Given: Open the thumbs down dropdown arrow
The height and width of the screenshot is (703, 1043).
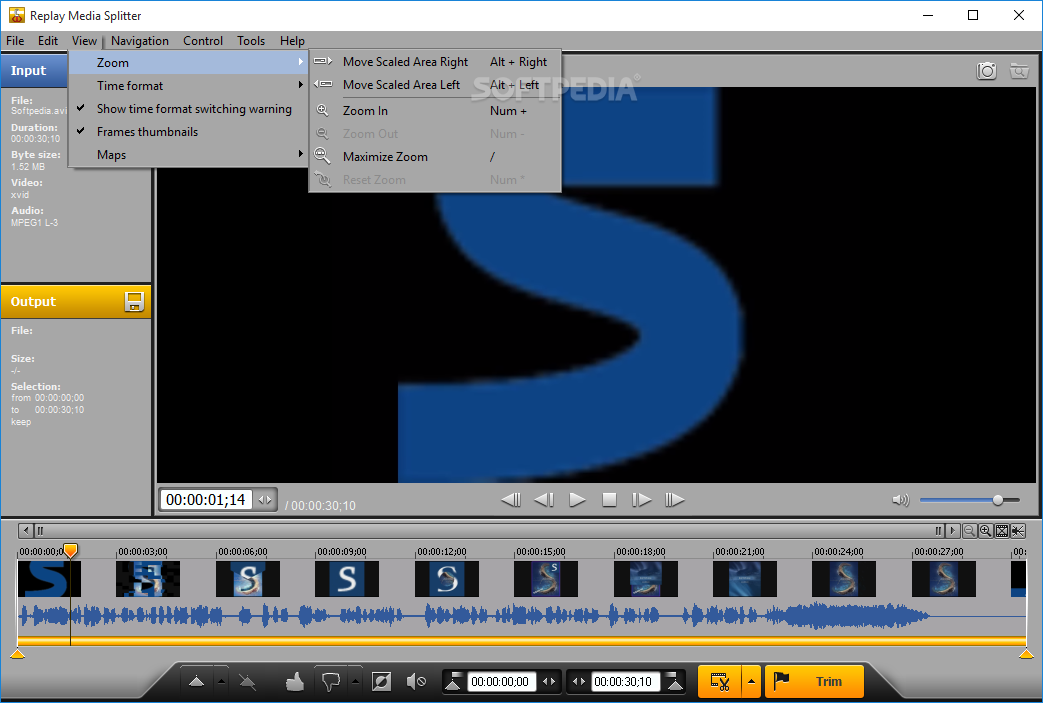Looking at the screenshot, I should pos(356,681).
